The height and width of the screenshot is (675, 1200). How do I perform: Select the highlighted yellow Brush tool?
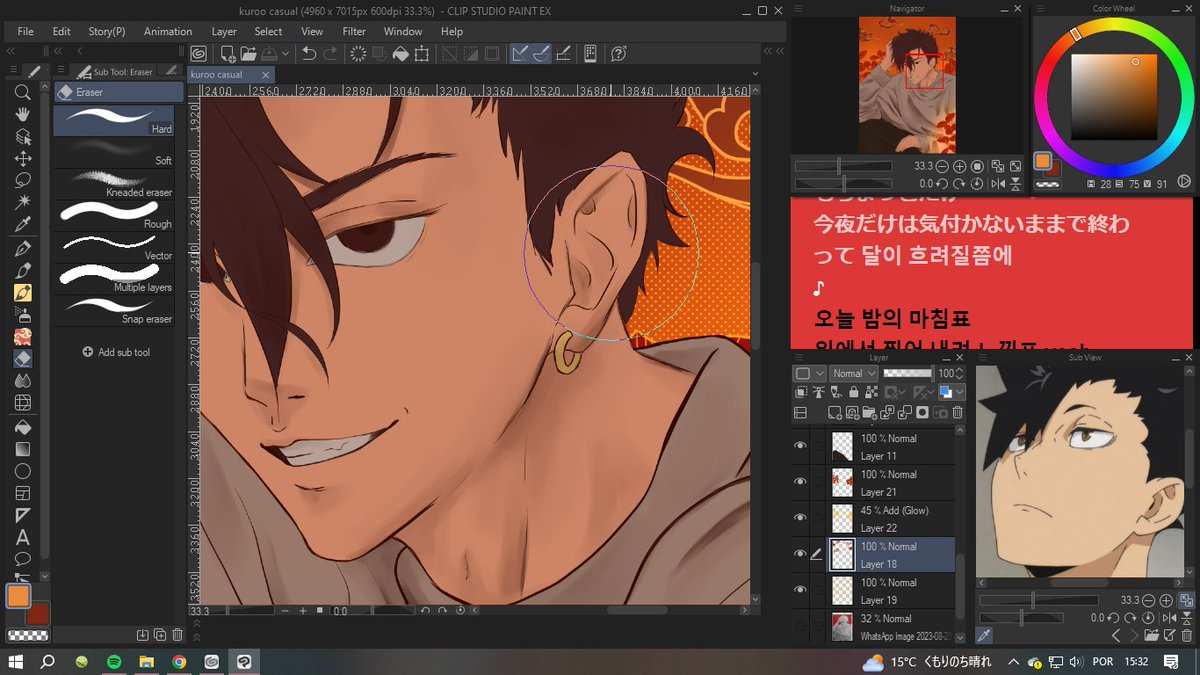click(22, 293)
